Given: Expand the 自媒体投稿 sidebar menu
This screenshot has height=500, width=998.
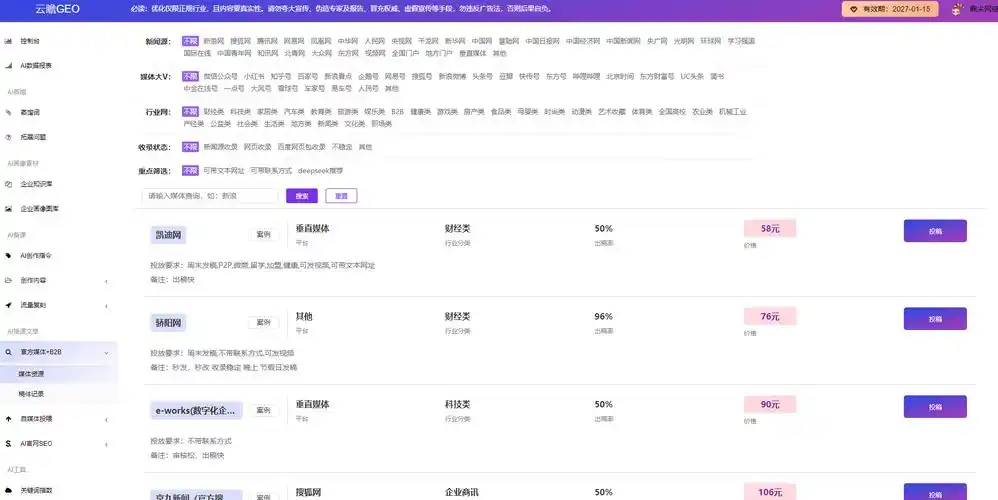Looking at the screenshot, I should point(106,419).
